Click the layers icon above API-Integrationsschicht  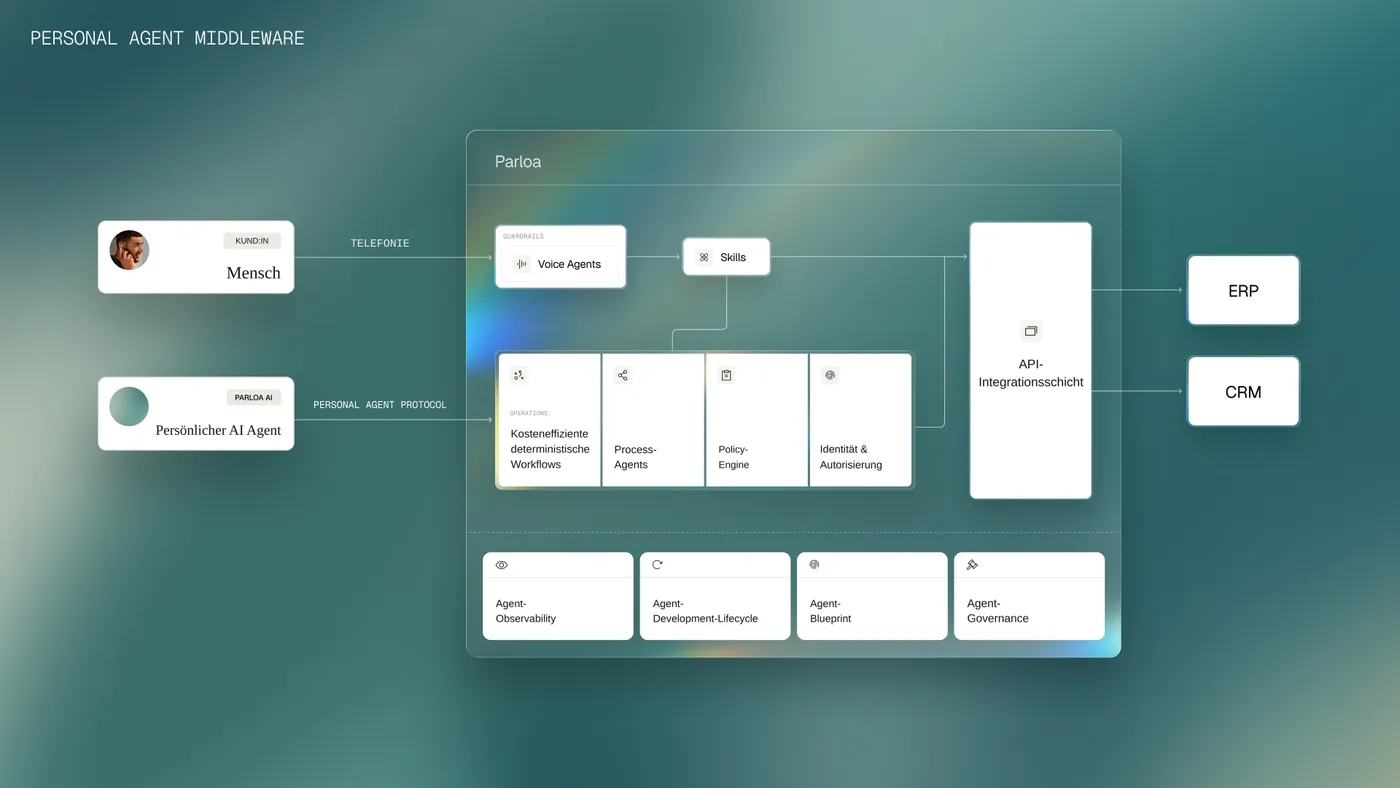[x=1031, y=331]
